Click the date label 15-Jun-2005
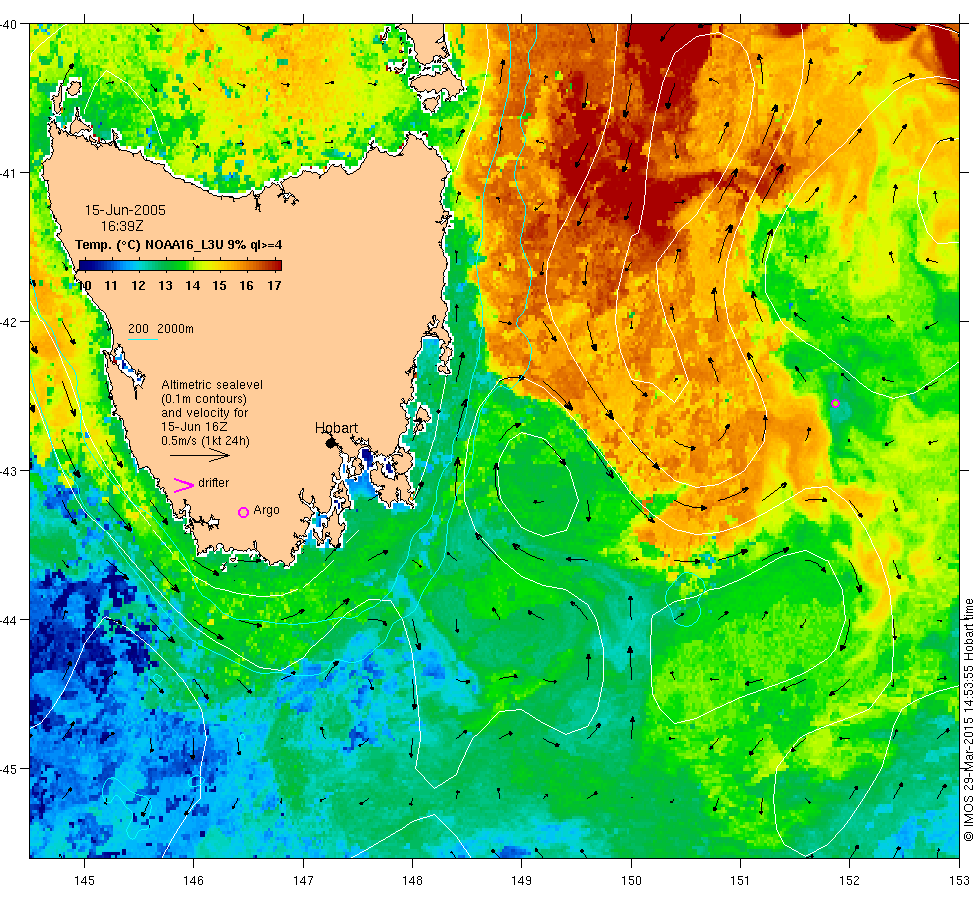980x900 pixels. click(x=125, y=210)
